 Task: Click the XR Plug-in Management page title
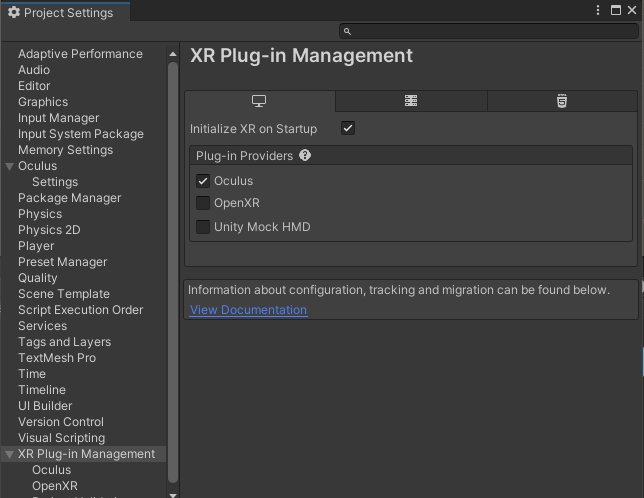301,56
